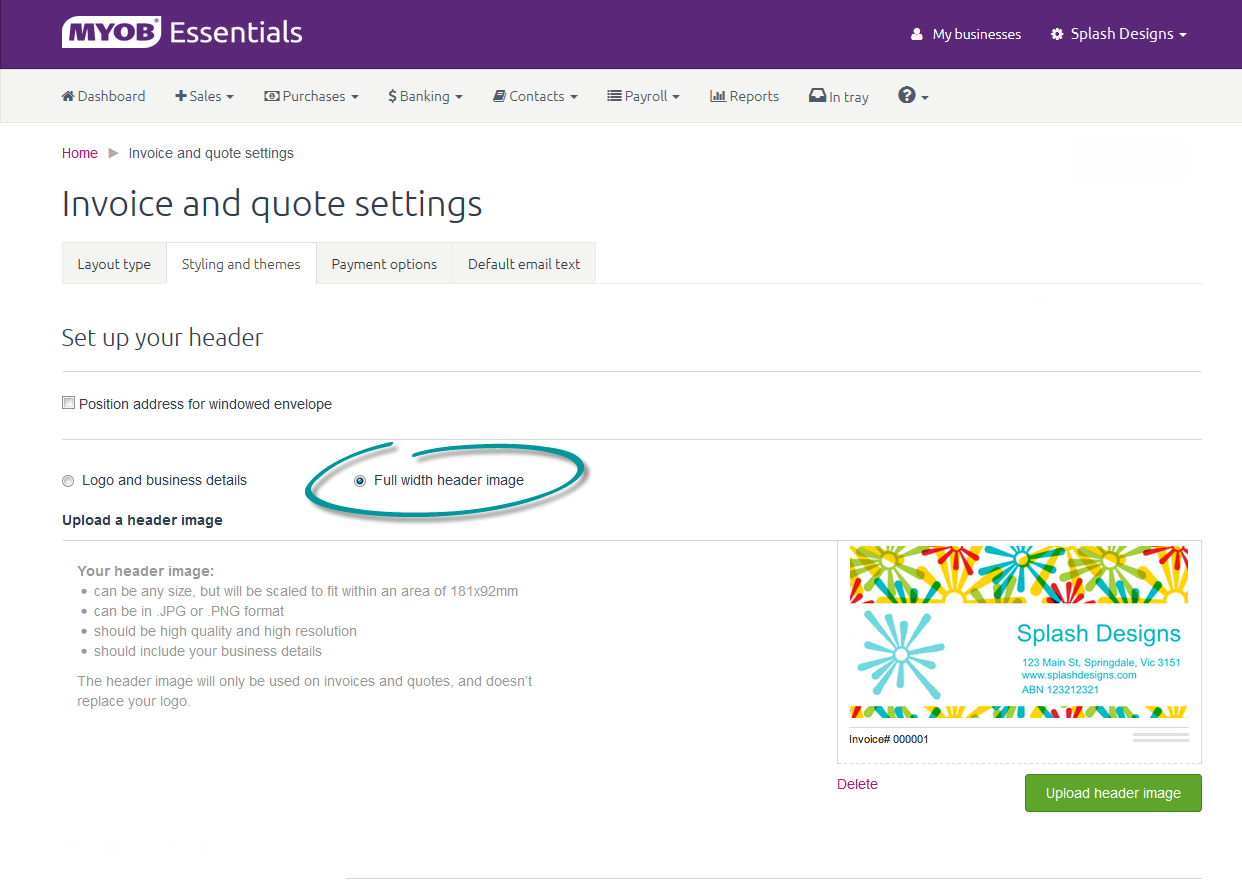Enable Position address for windowed envelope
Viewport: 1242px width, 884px height.
(x=69, y=403)
